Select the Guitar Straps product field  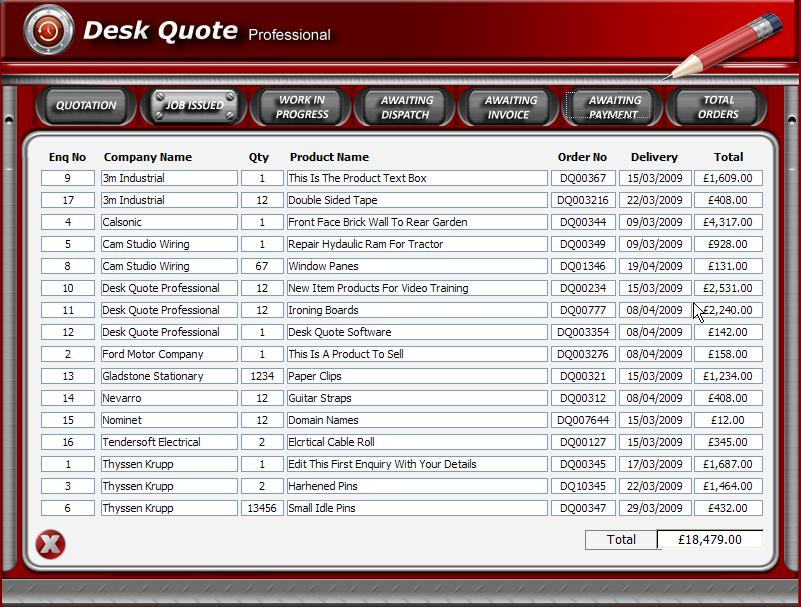pyautogui.click(x=416, y=398)
